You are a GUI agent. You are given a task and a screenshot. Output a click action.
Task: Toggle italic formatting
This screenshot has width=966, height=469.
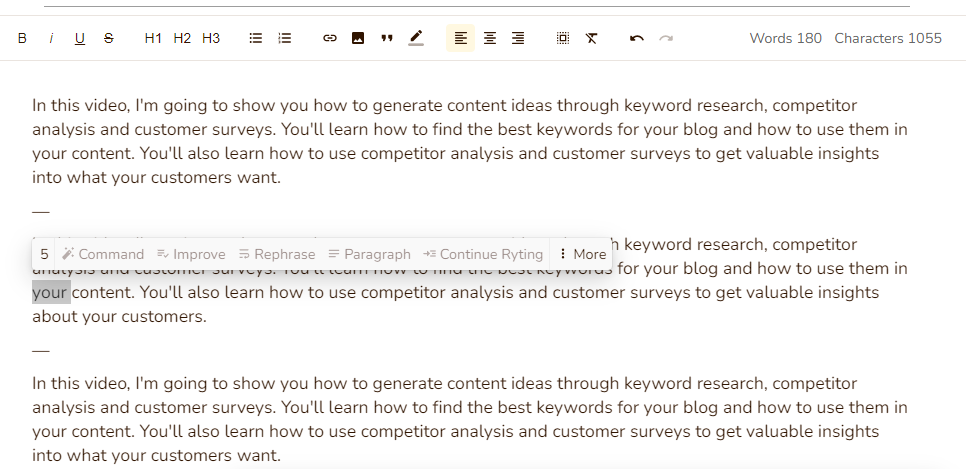tap(51, 38)
